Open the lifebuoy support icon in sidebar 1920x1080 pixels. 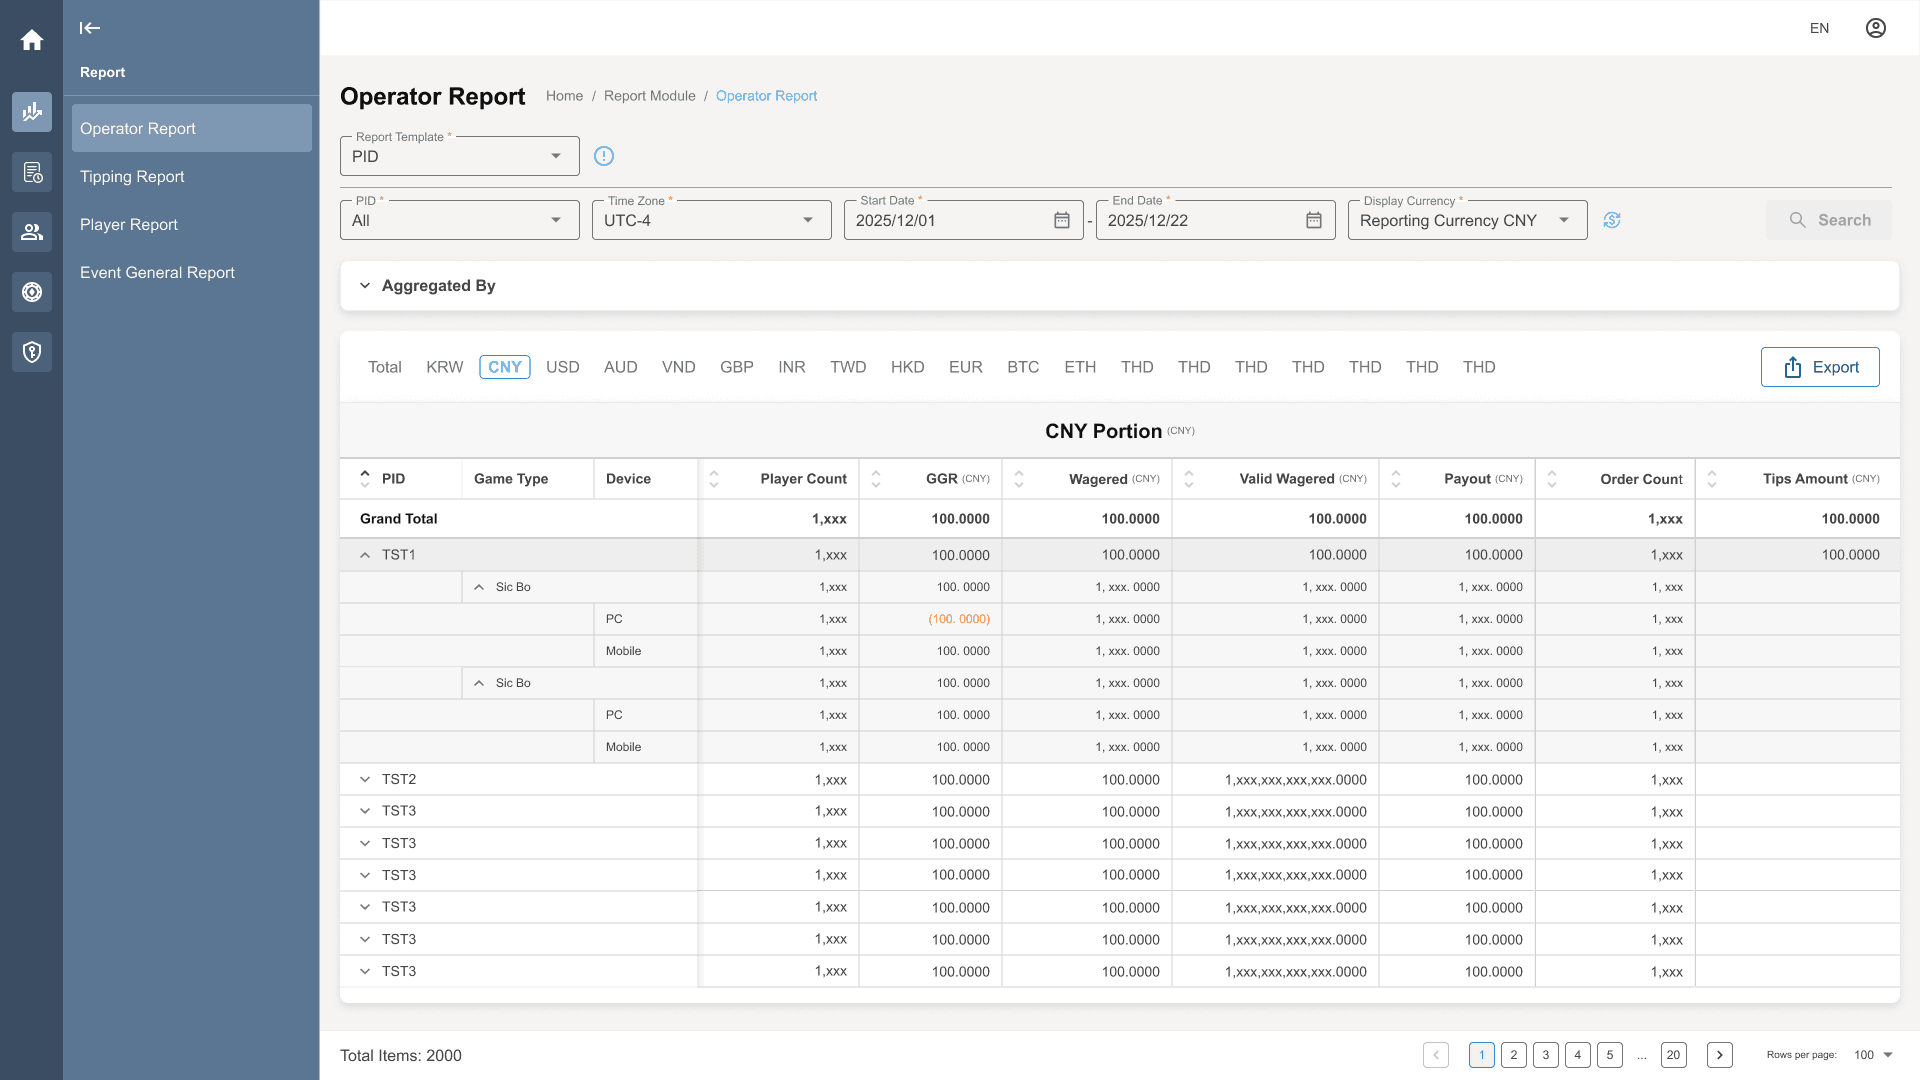tap(32, 292)
